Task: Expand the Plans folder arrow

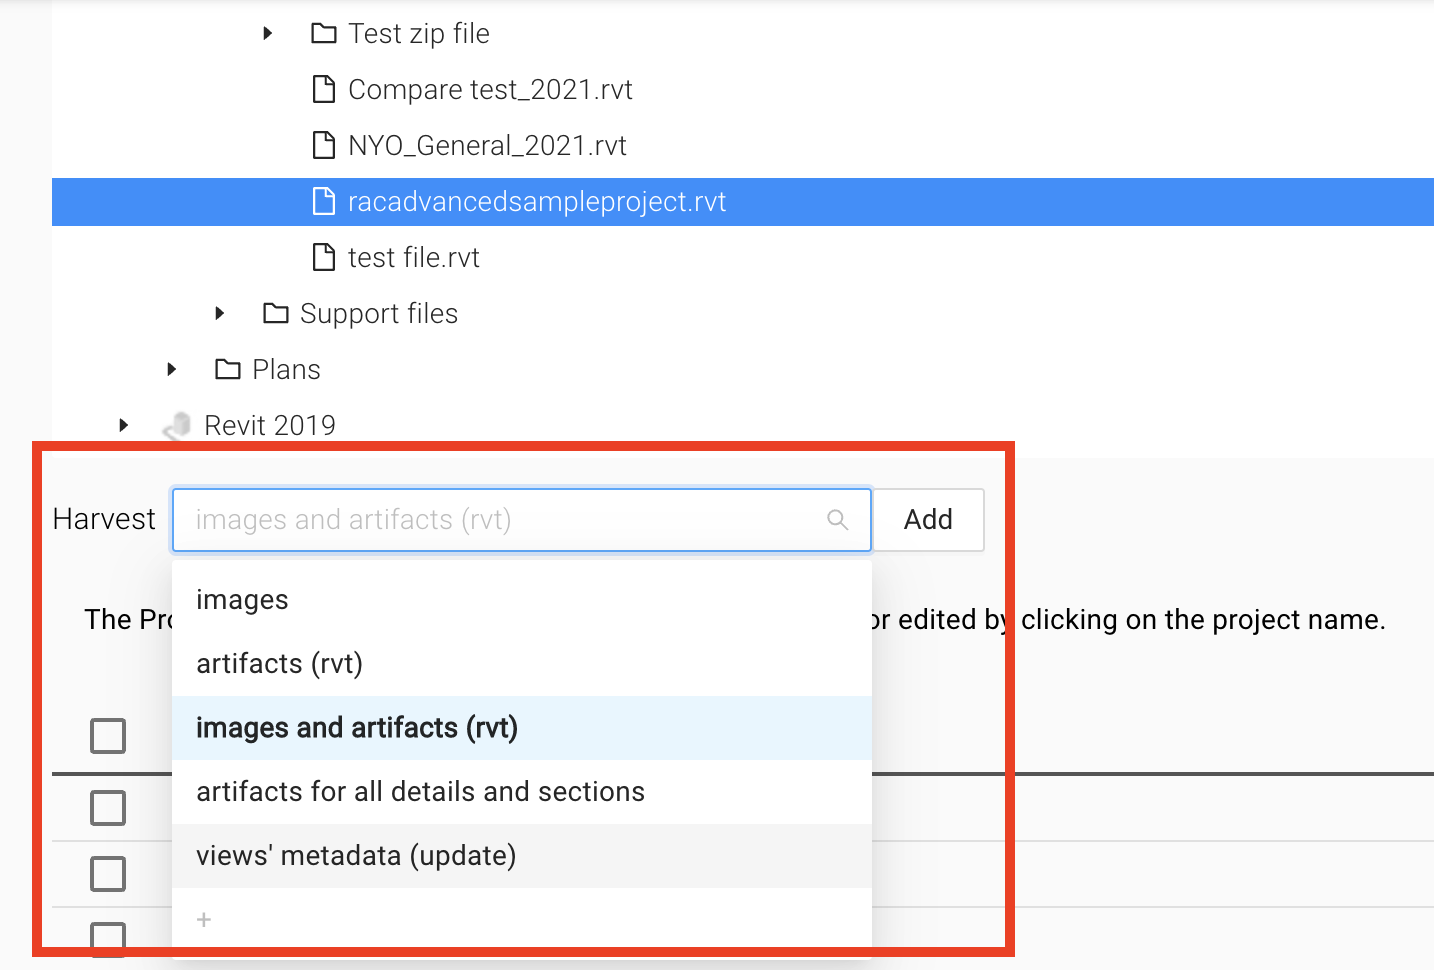Action: pos(171,369)
